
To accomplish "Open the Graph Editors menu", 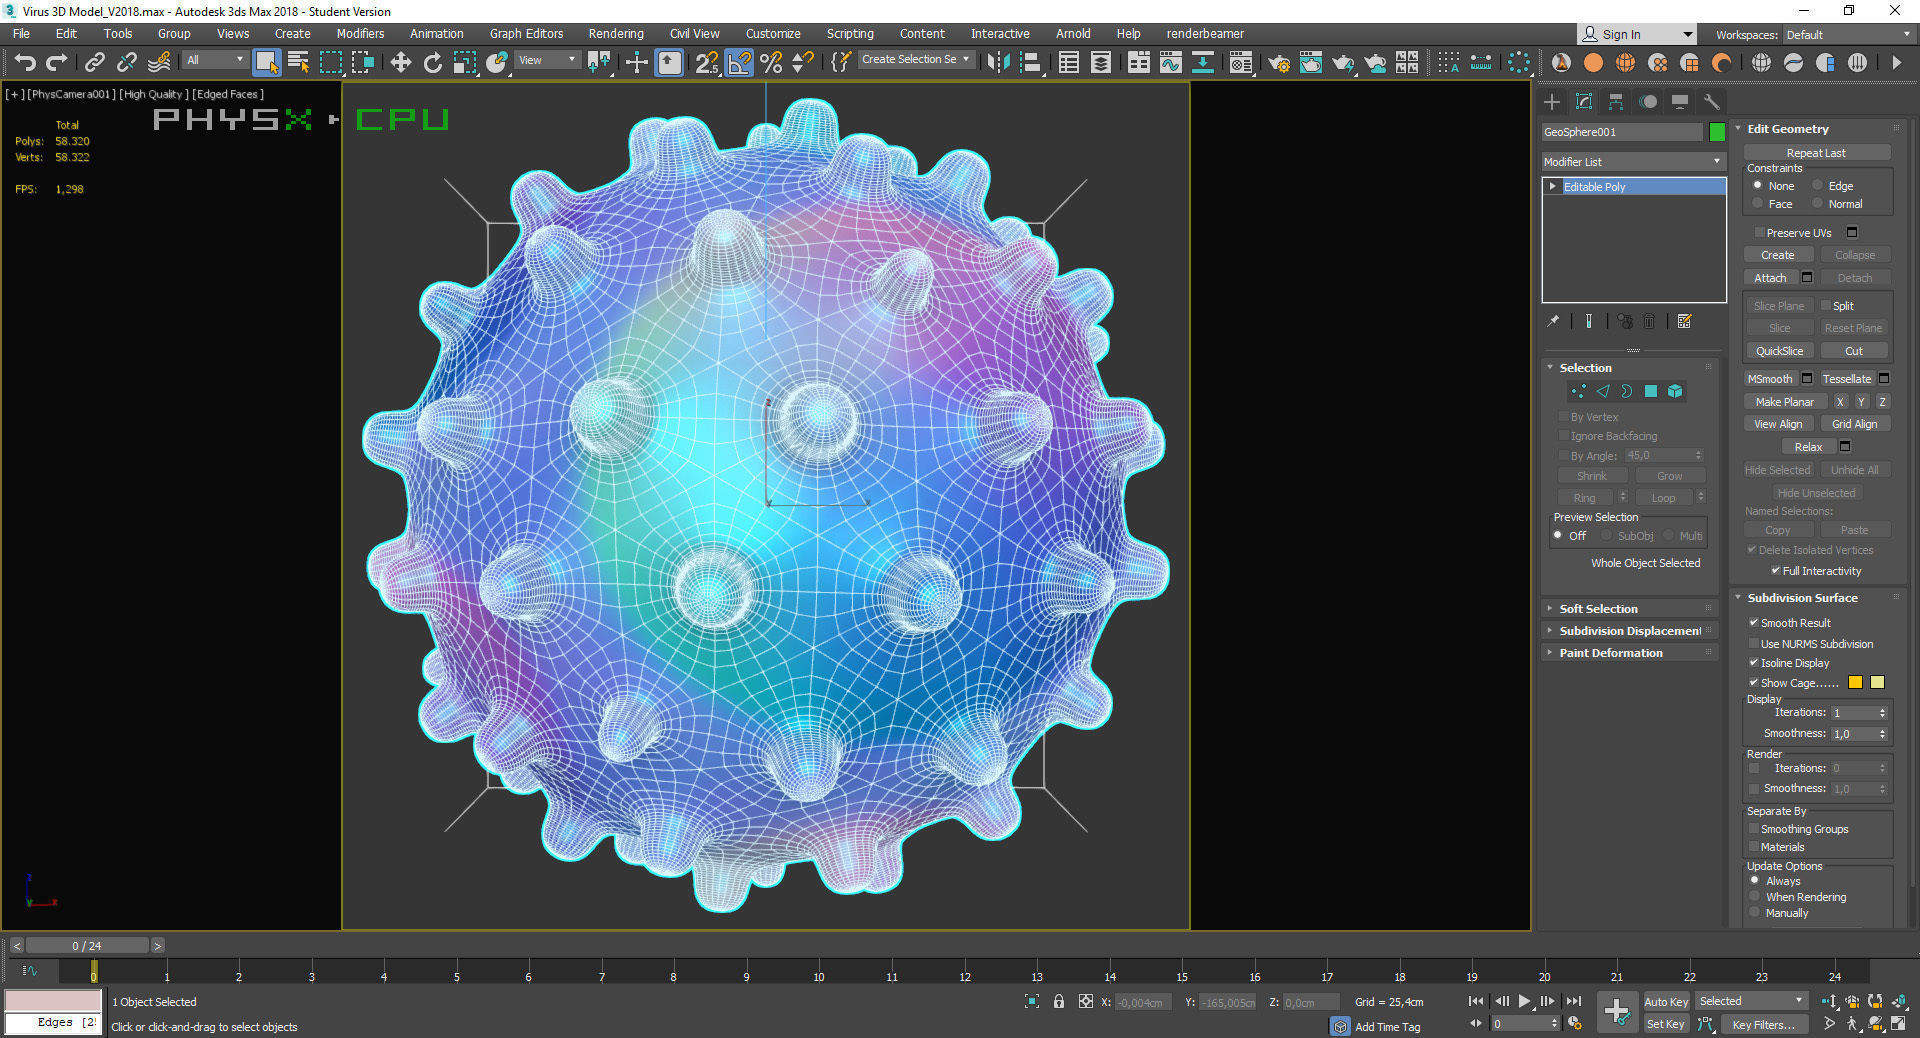I will (x=526, y=34).
